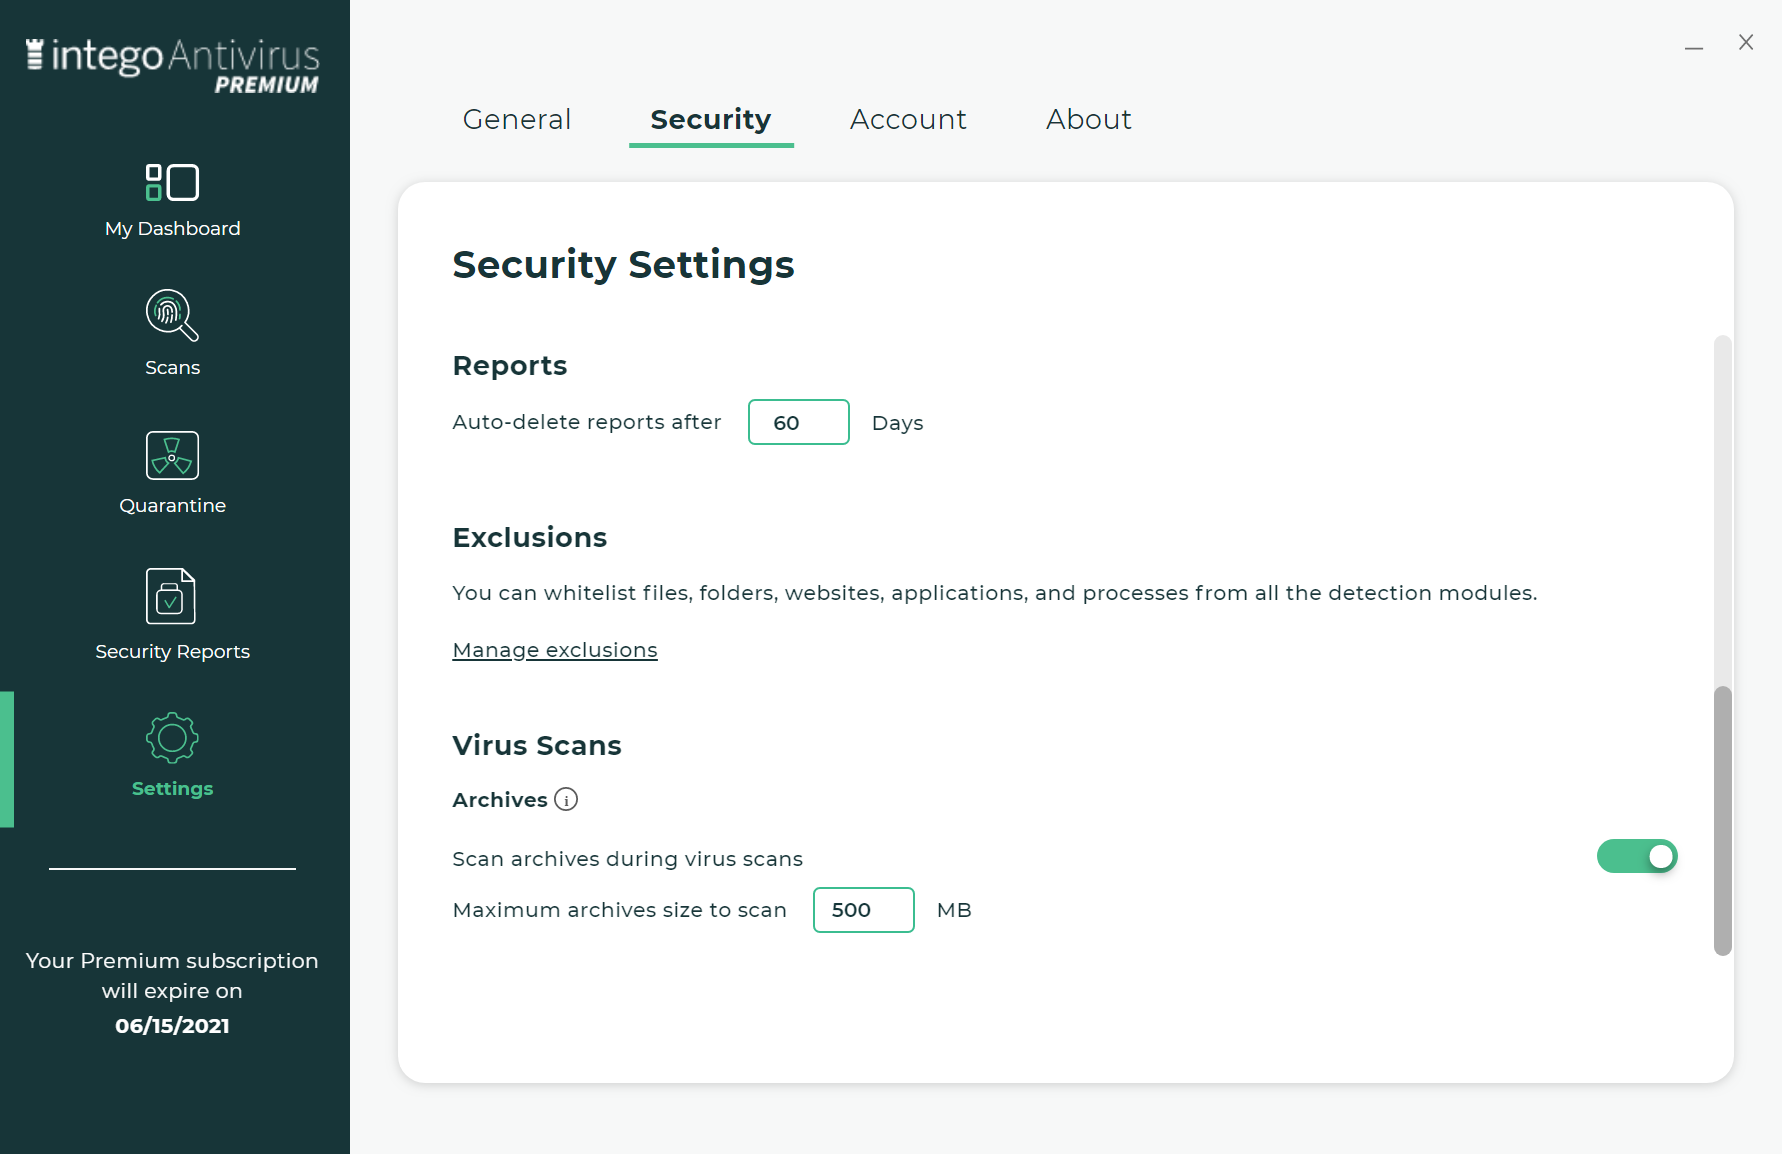Click the Scans fingerprint magnifier icon
Image resolution: width=1782 pixels, height=1154 pixels.
point(172,315)
